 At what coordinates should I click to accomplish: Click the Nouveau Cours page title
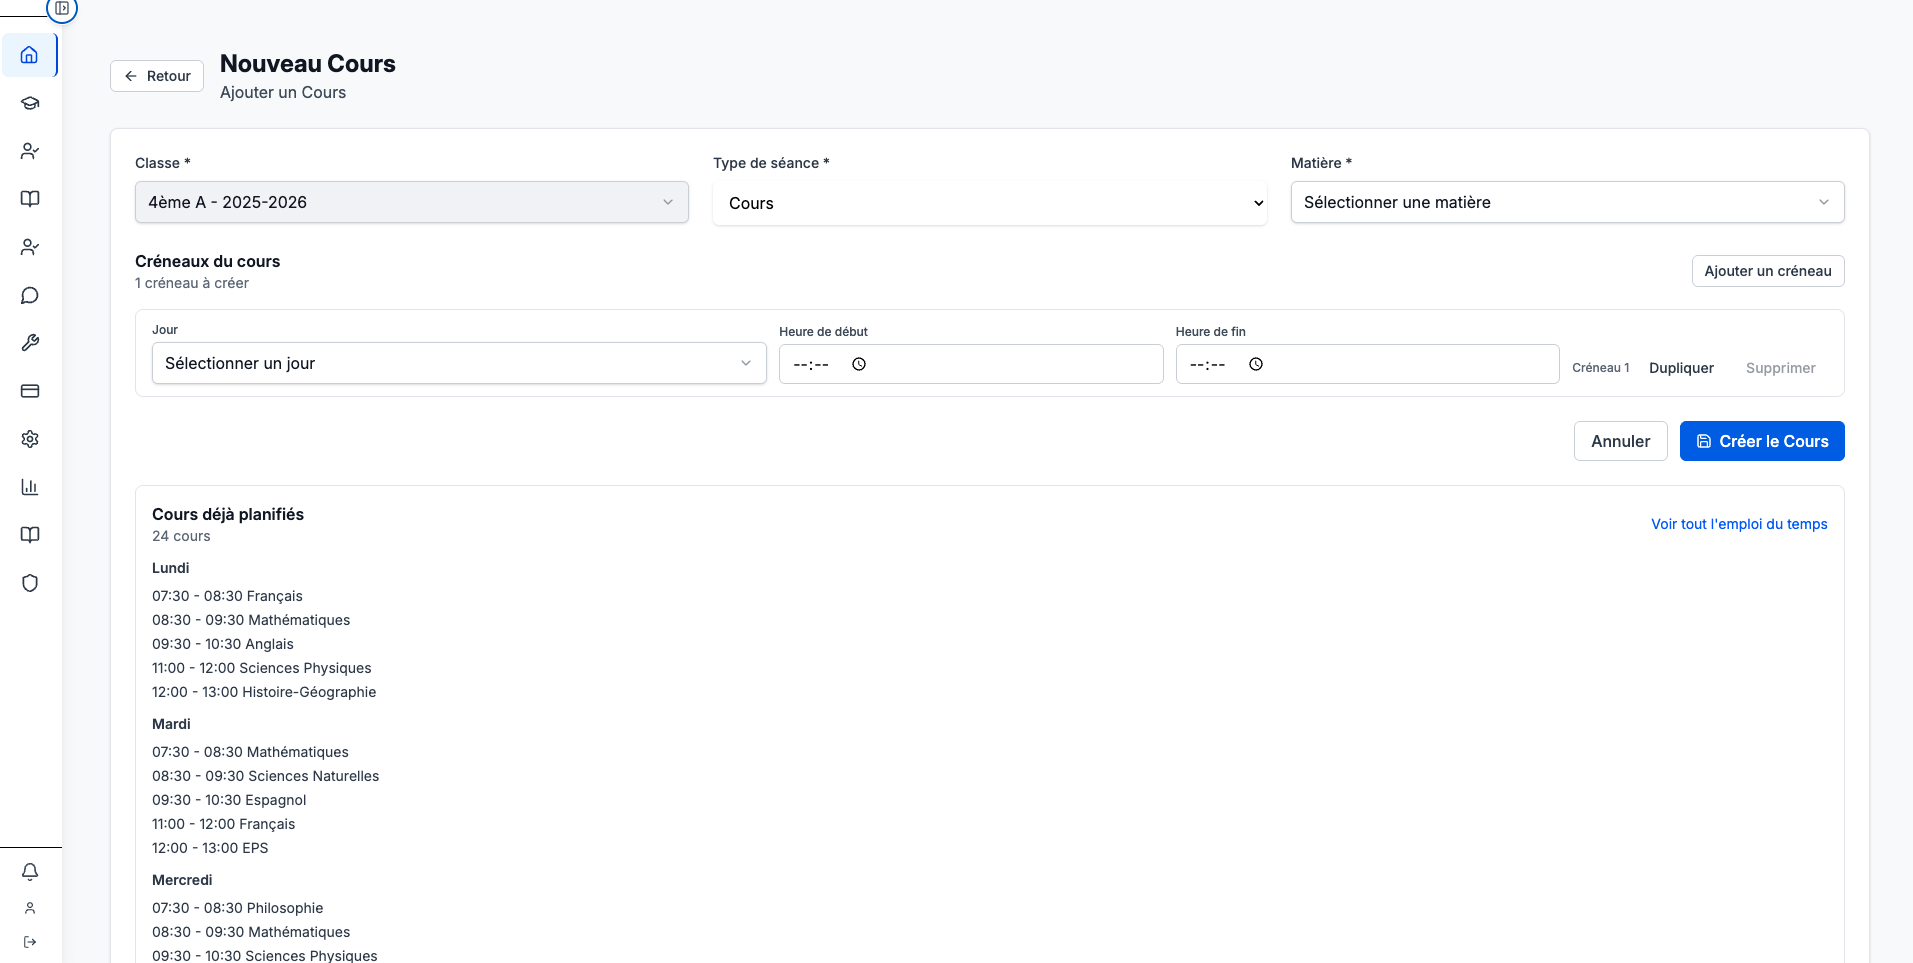308,64
